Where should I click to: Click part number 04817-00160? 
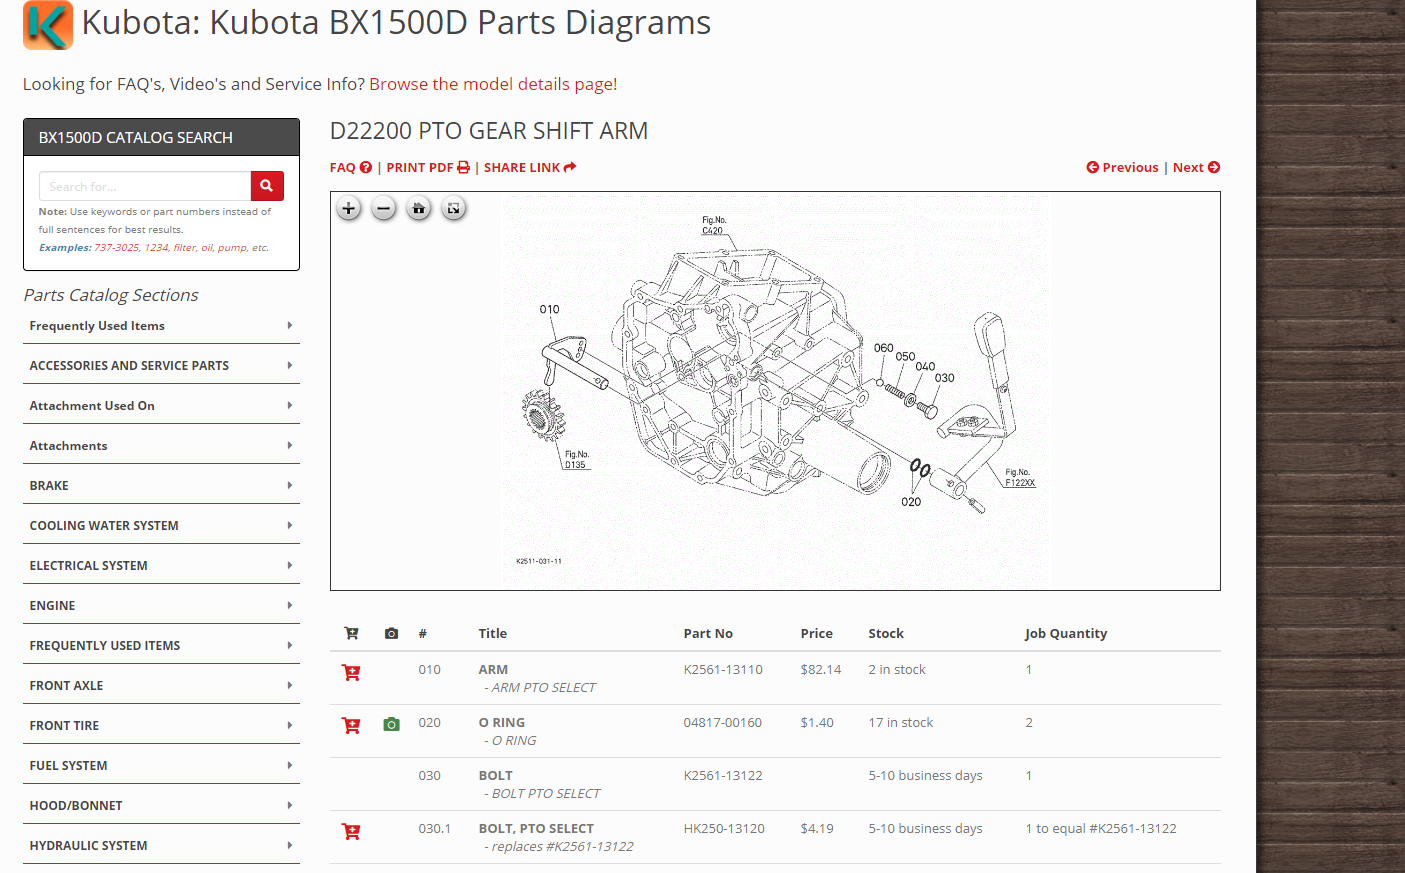[722, 722]
